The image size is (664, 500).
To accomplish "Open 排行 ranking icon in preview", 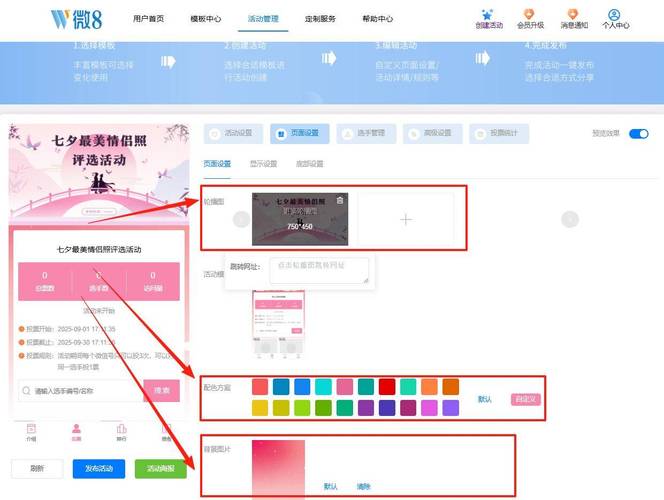I will (122, 432).
